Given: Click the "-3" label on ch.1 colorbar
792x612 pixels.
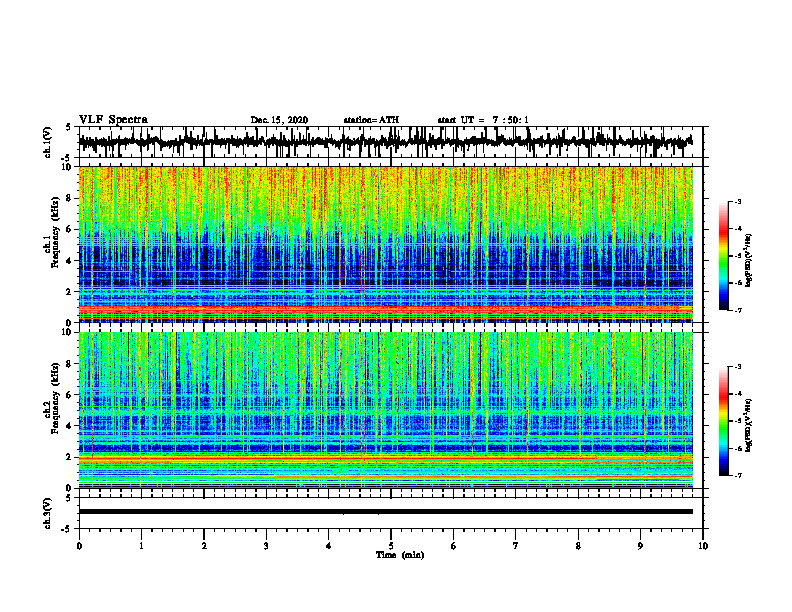Looking at the screenshot, I should point(737,202).
